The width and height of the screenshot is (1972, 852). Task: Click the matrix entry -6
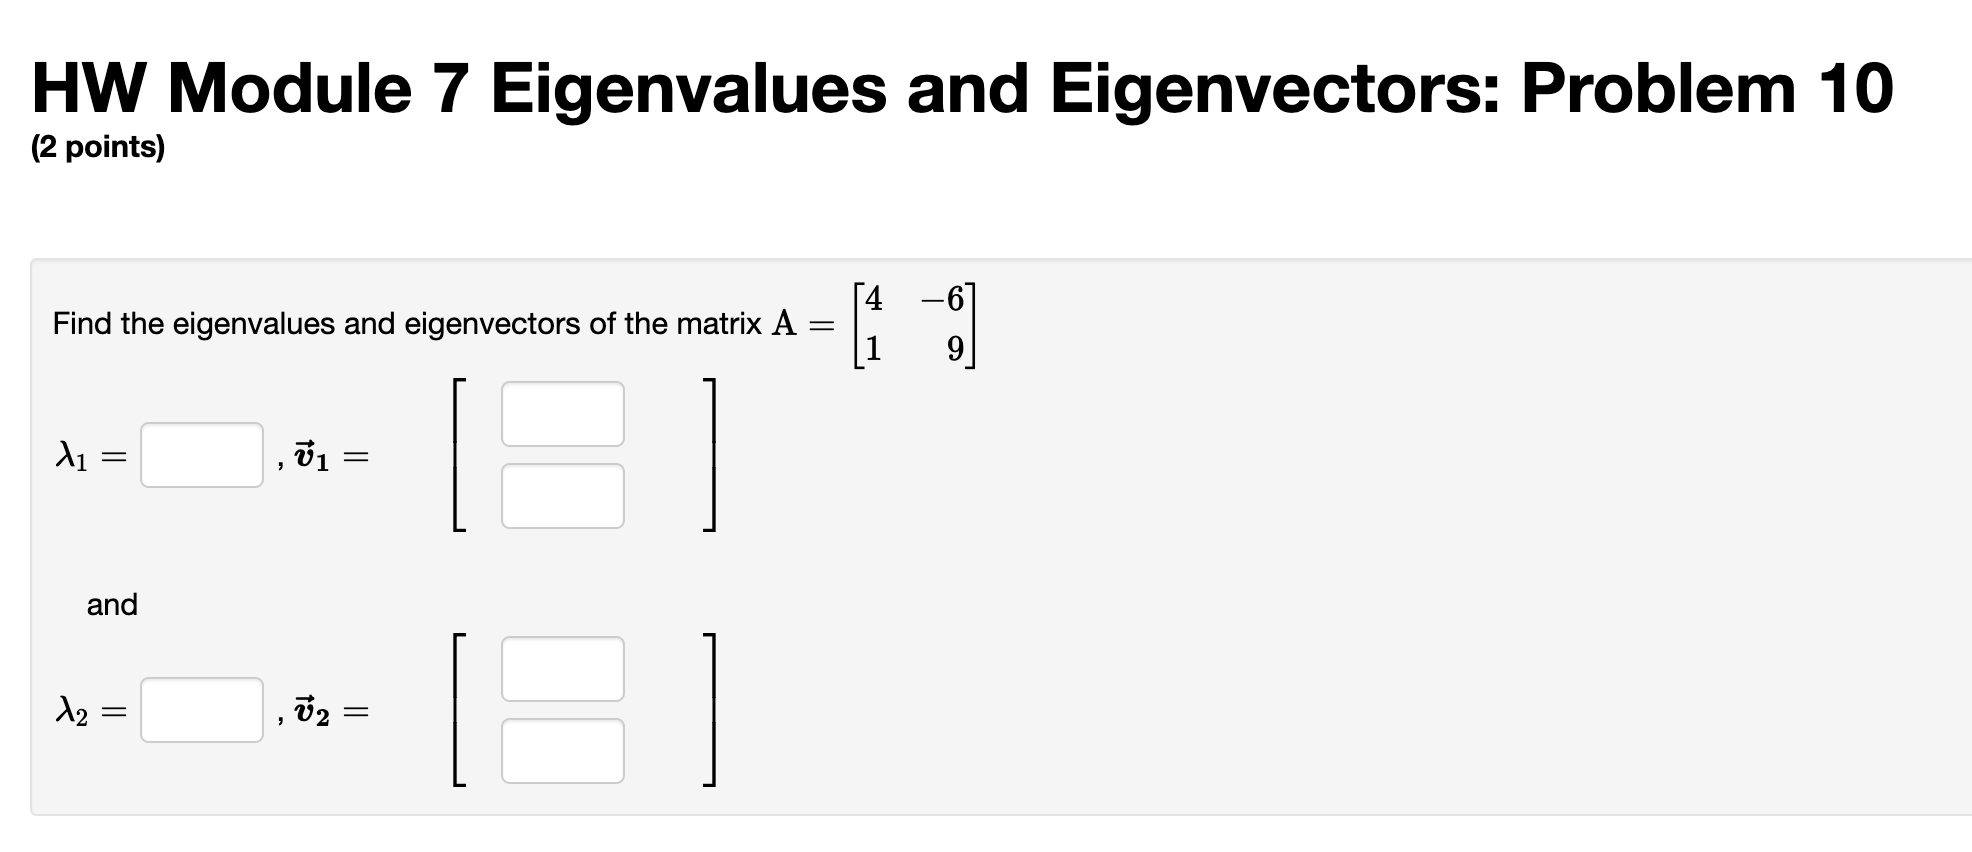pos(943,297)
